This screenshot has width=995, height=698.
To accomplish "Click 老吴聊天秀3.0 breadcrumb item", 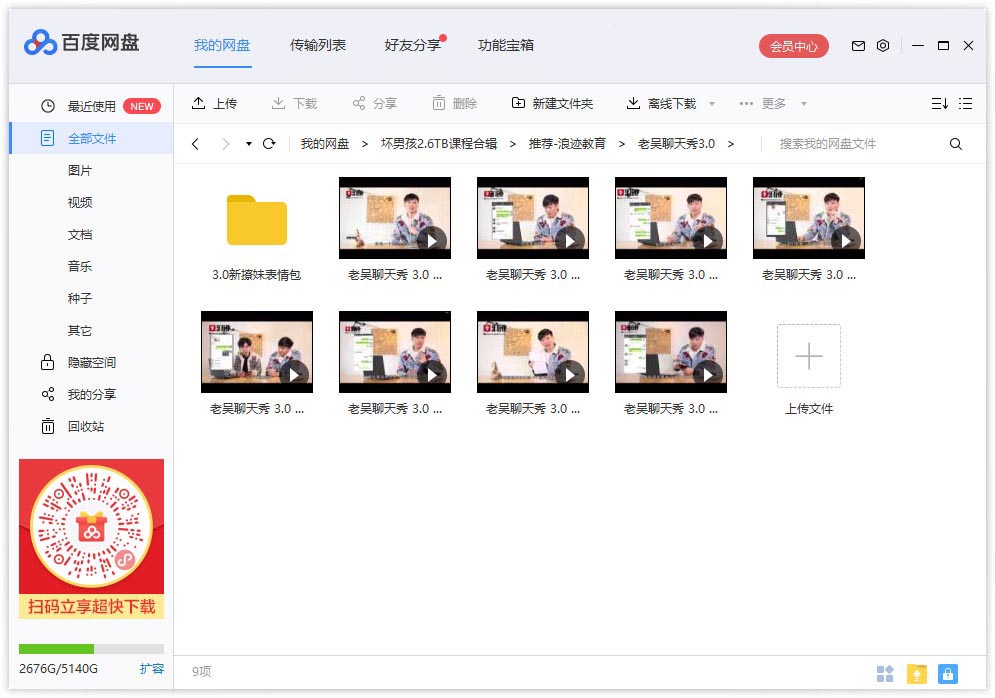I will pos(676,144).
